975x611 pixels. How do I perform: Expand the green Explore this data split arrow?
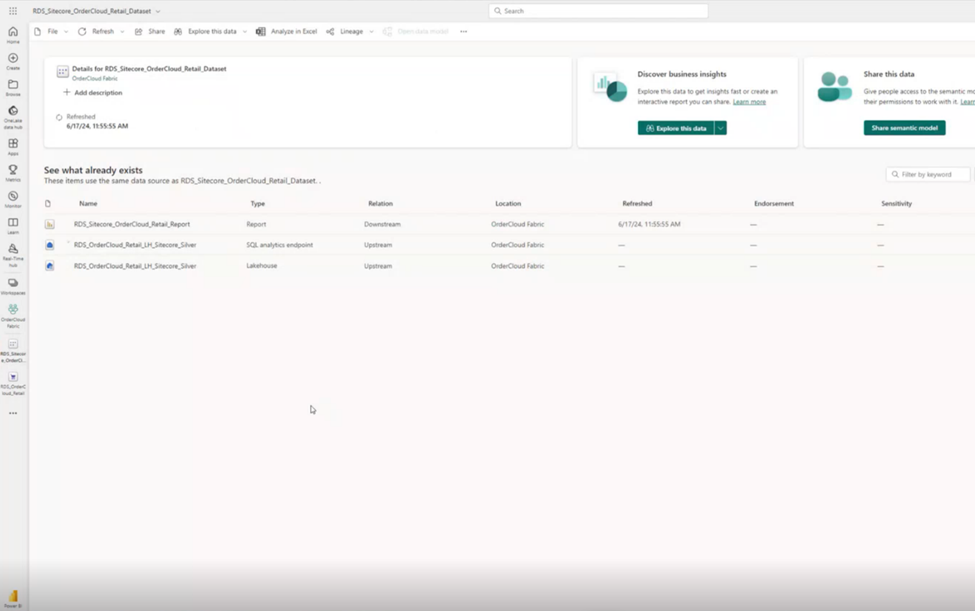pyautogui.click(x=721, y=128)
